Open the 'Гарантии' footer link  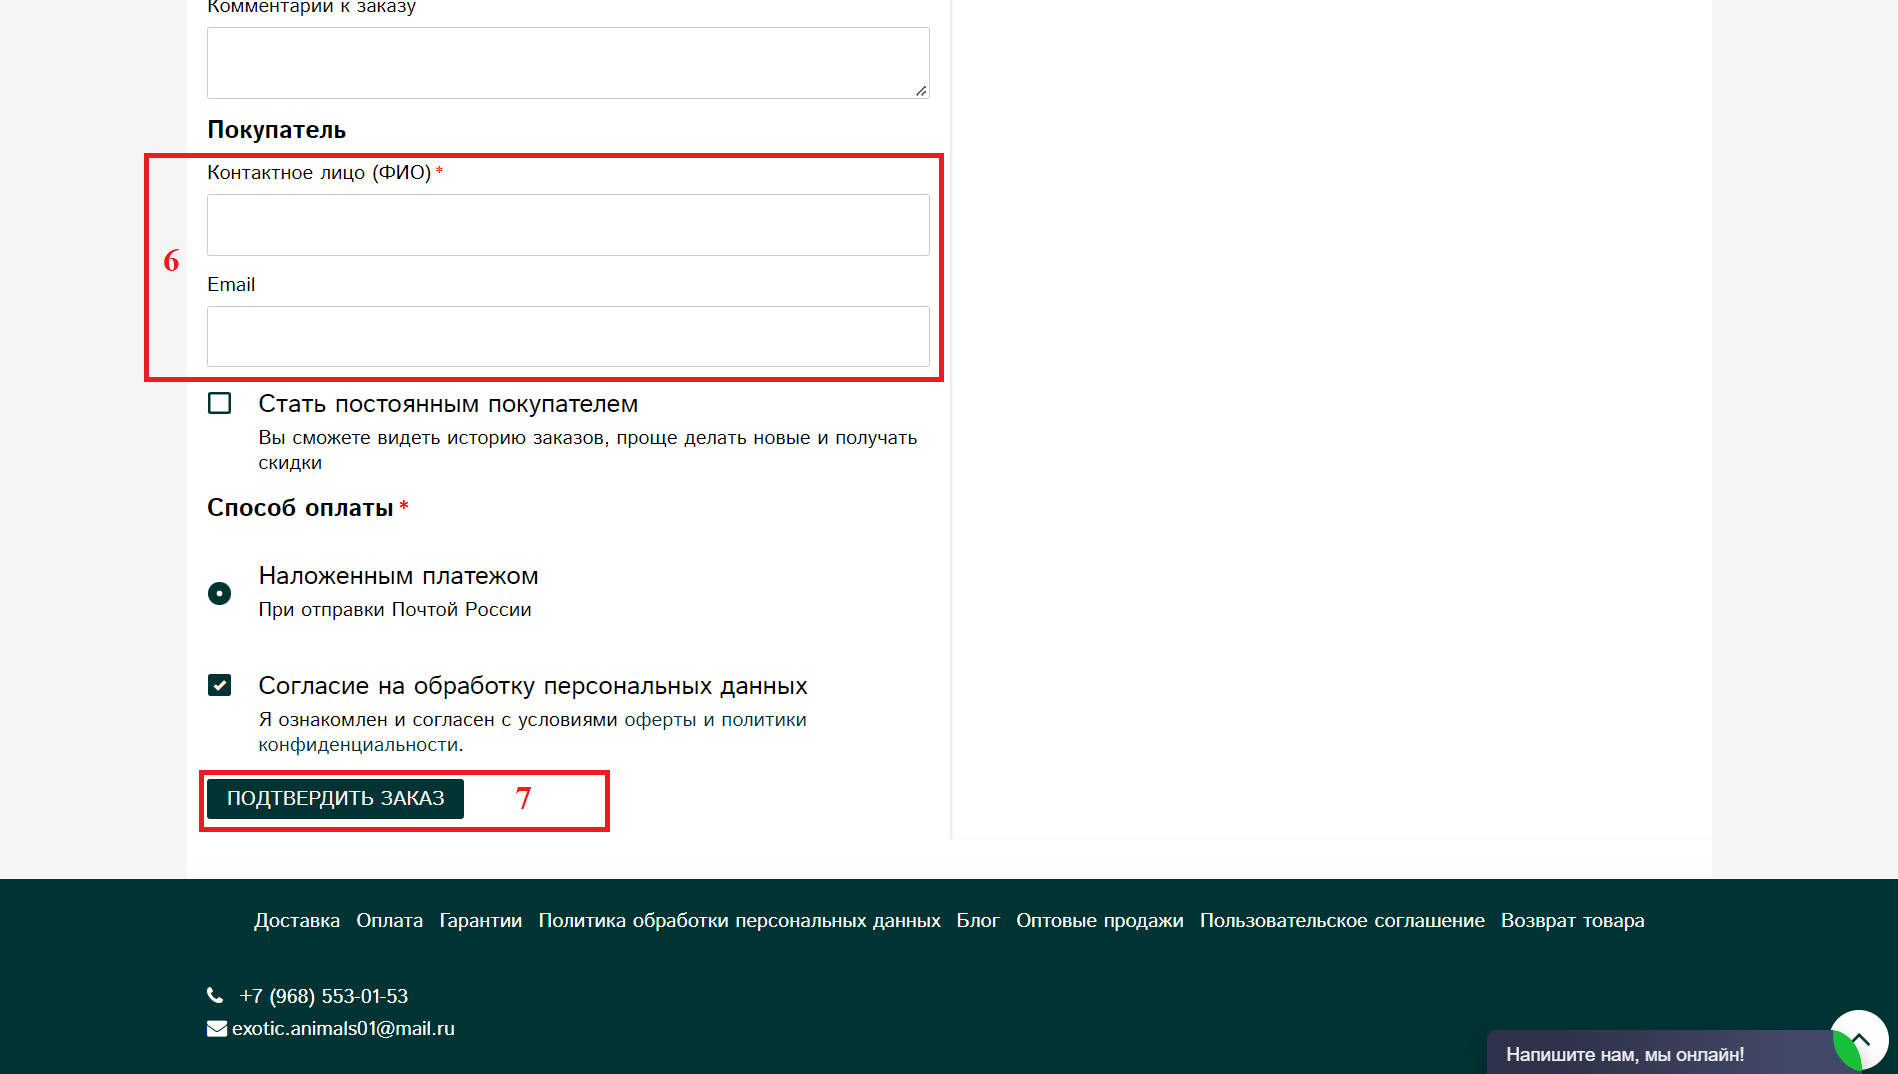point(480,920)
